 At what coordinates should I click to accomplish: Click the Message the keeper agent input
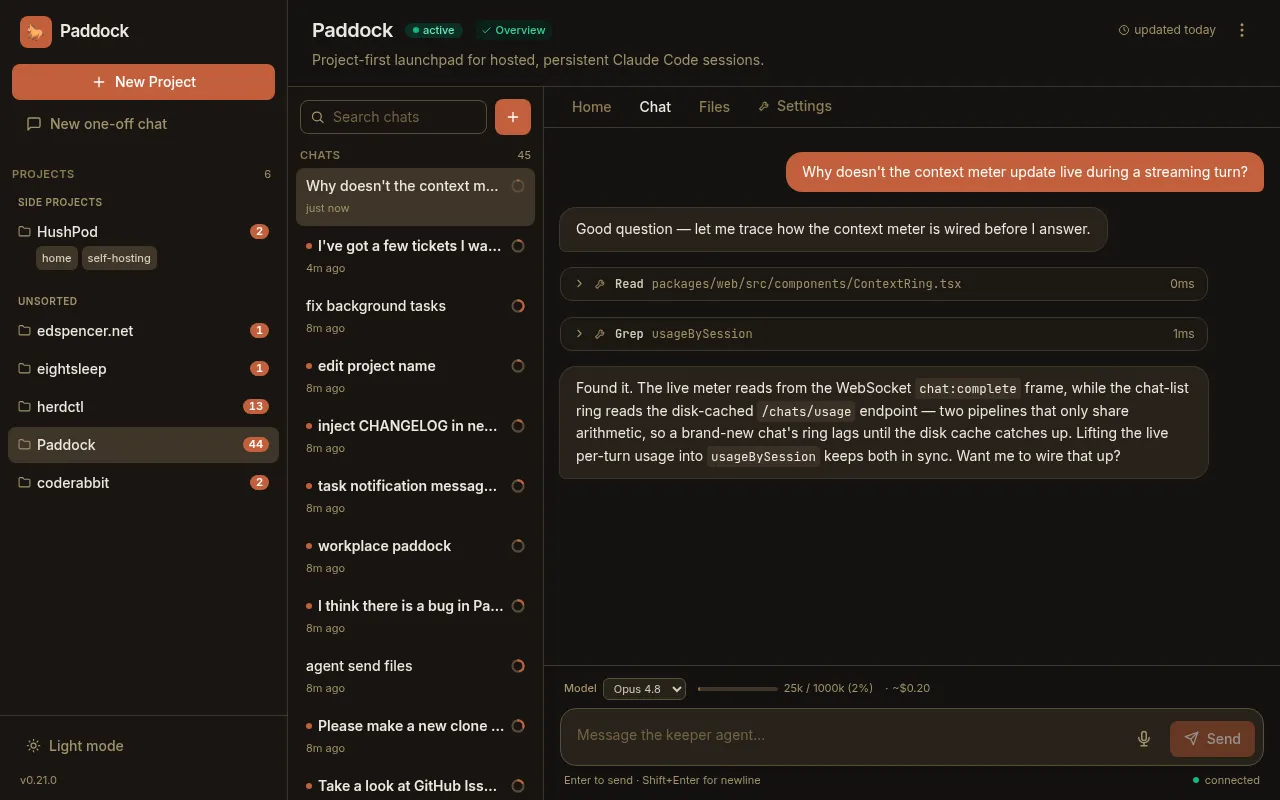point(847,735)
